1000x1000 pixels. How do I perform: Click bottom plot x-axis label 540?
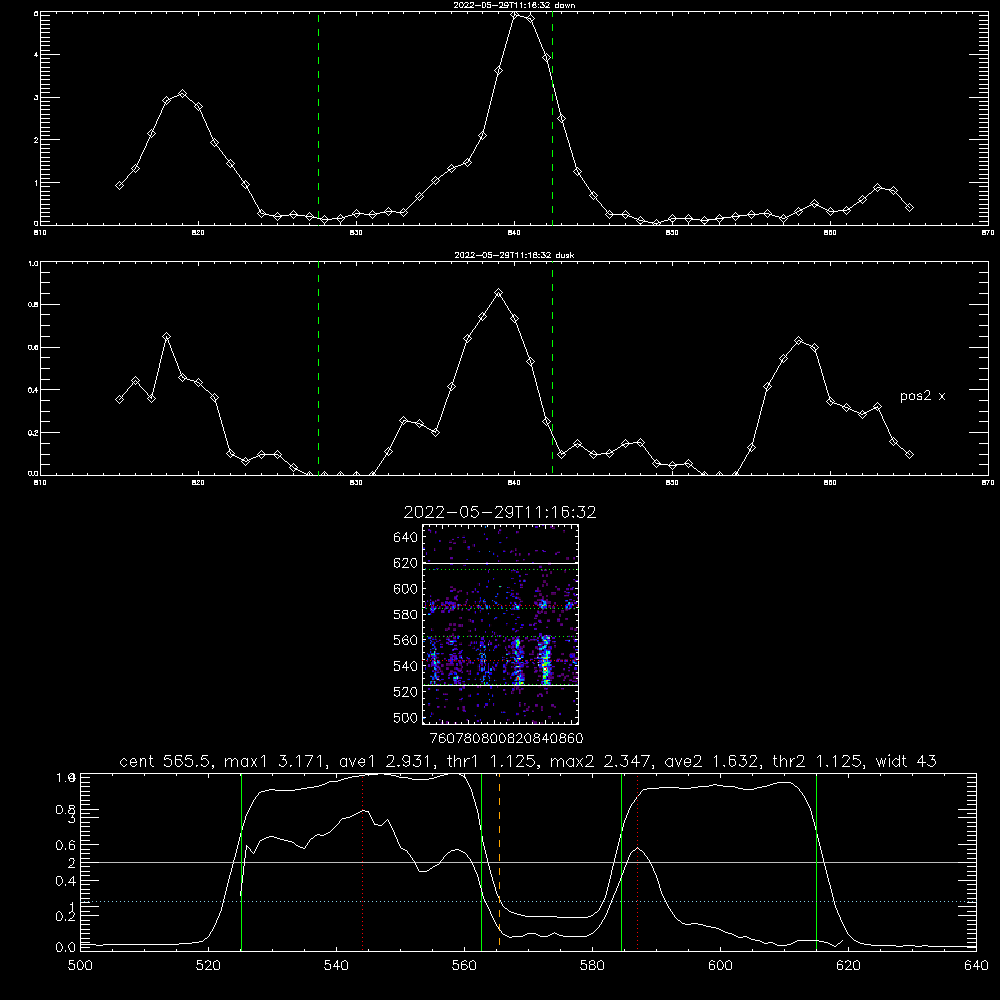pos(336,966)
